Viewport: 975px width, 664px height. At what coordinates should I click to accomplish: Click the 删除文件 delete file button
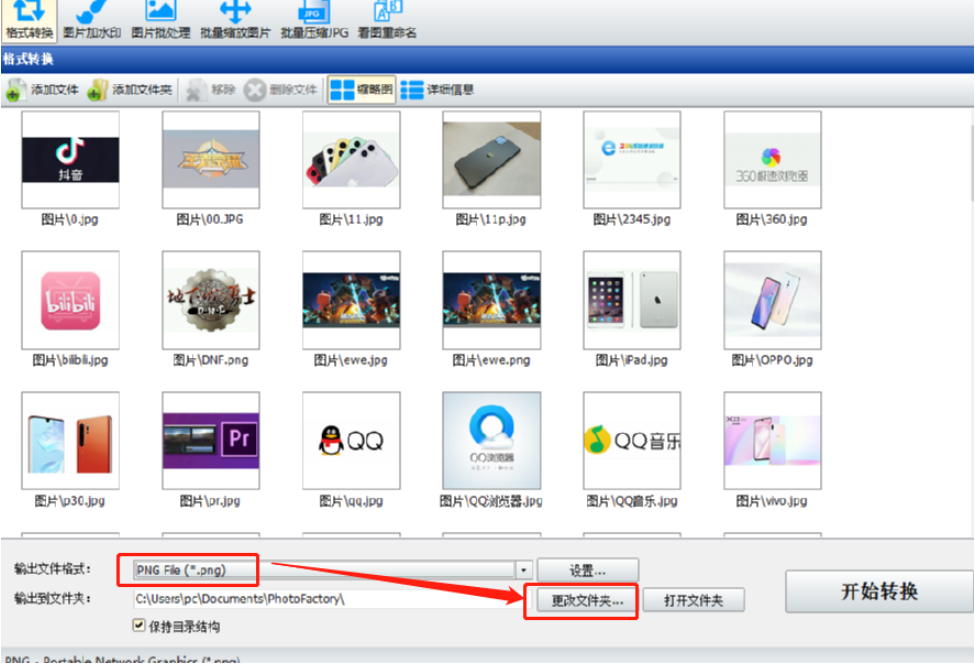click(280, 90)
